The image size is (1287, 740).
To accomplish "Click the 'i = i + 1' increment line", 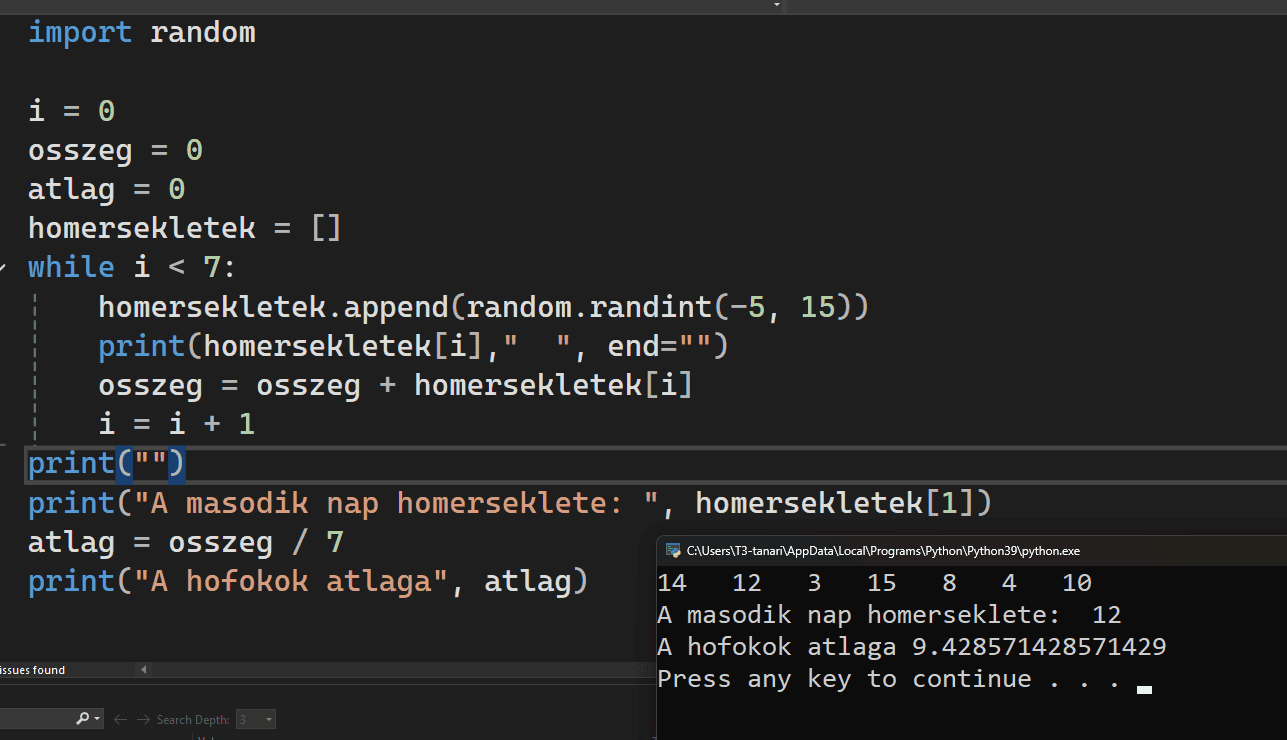I will click(177, 424).
